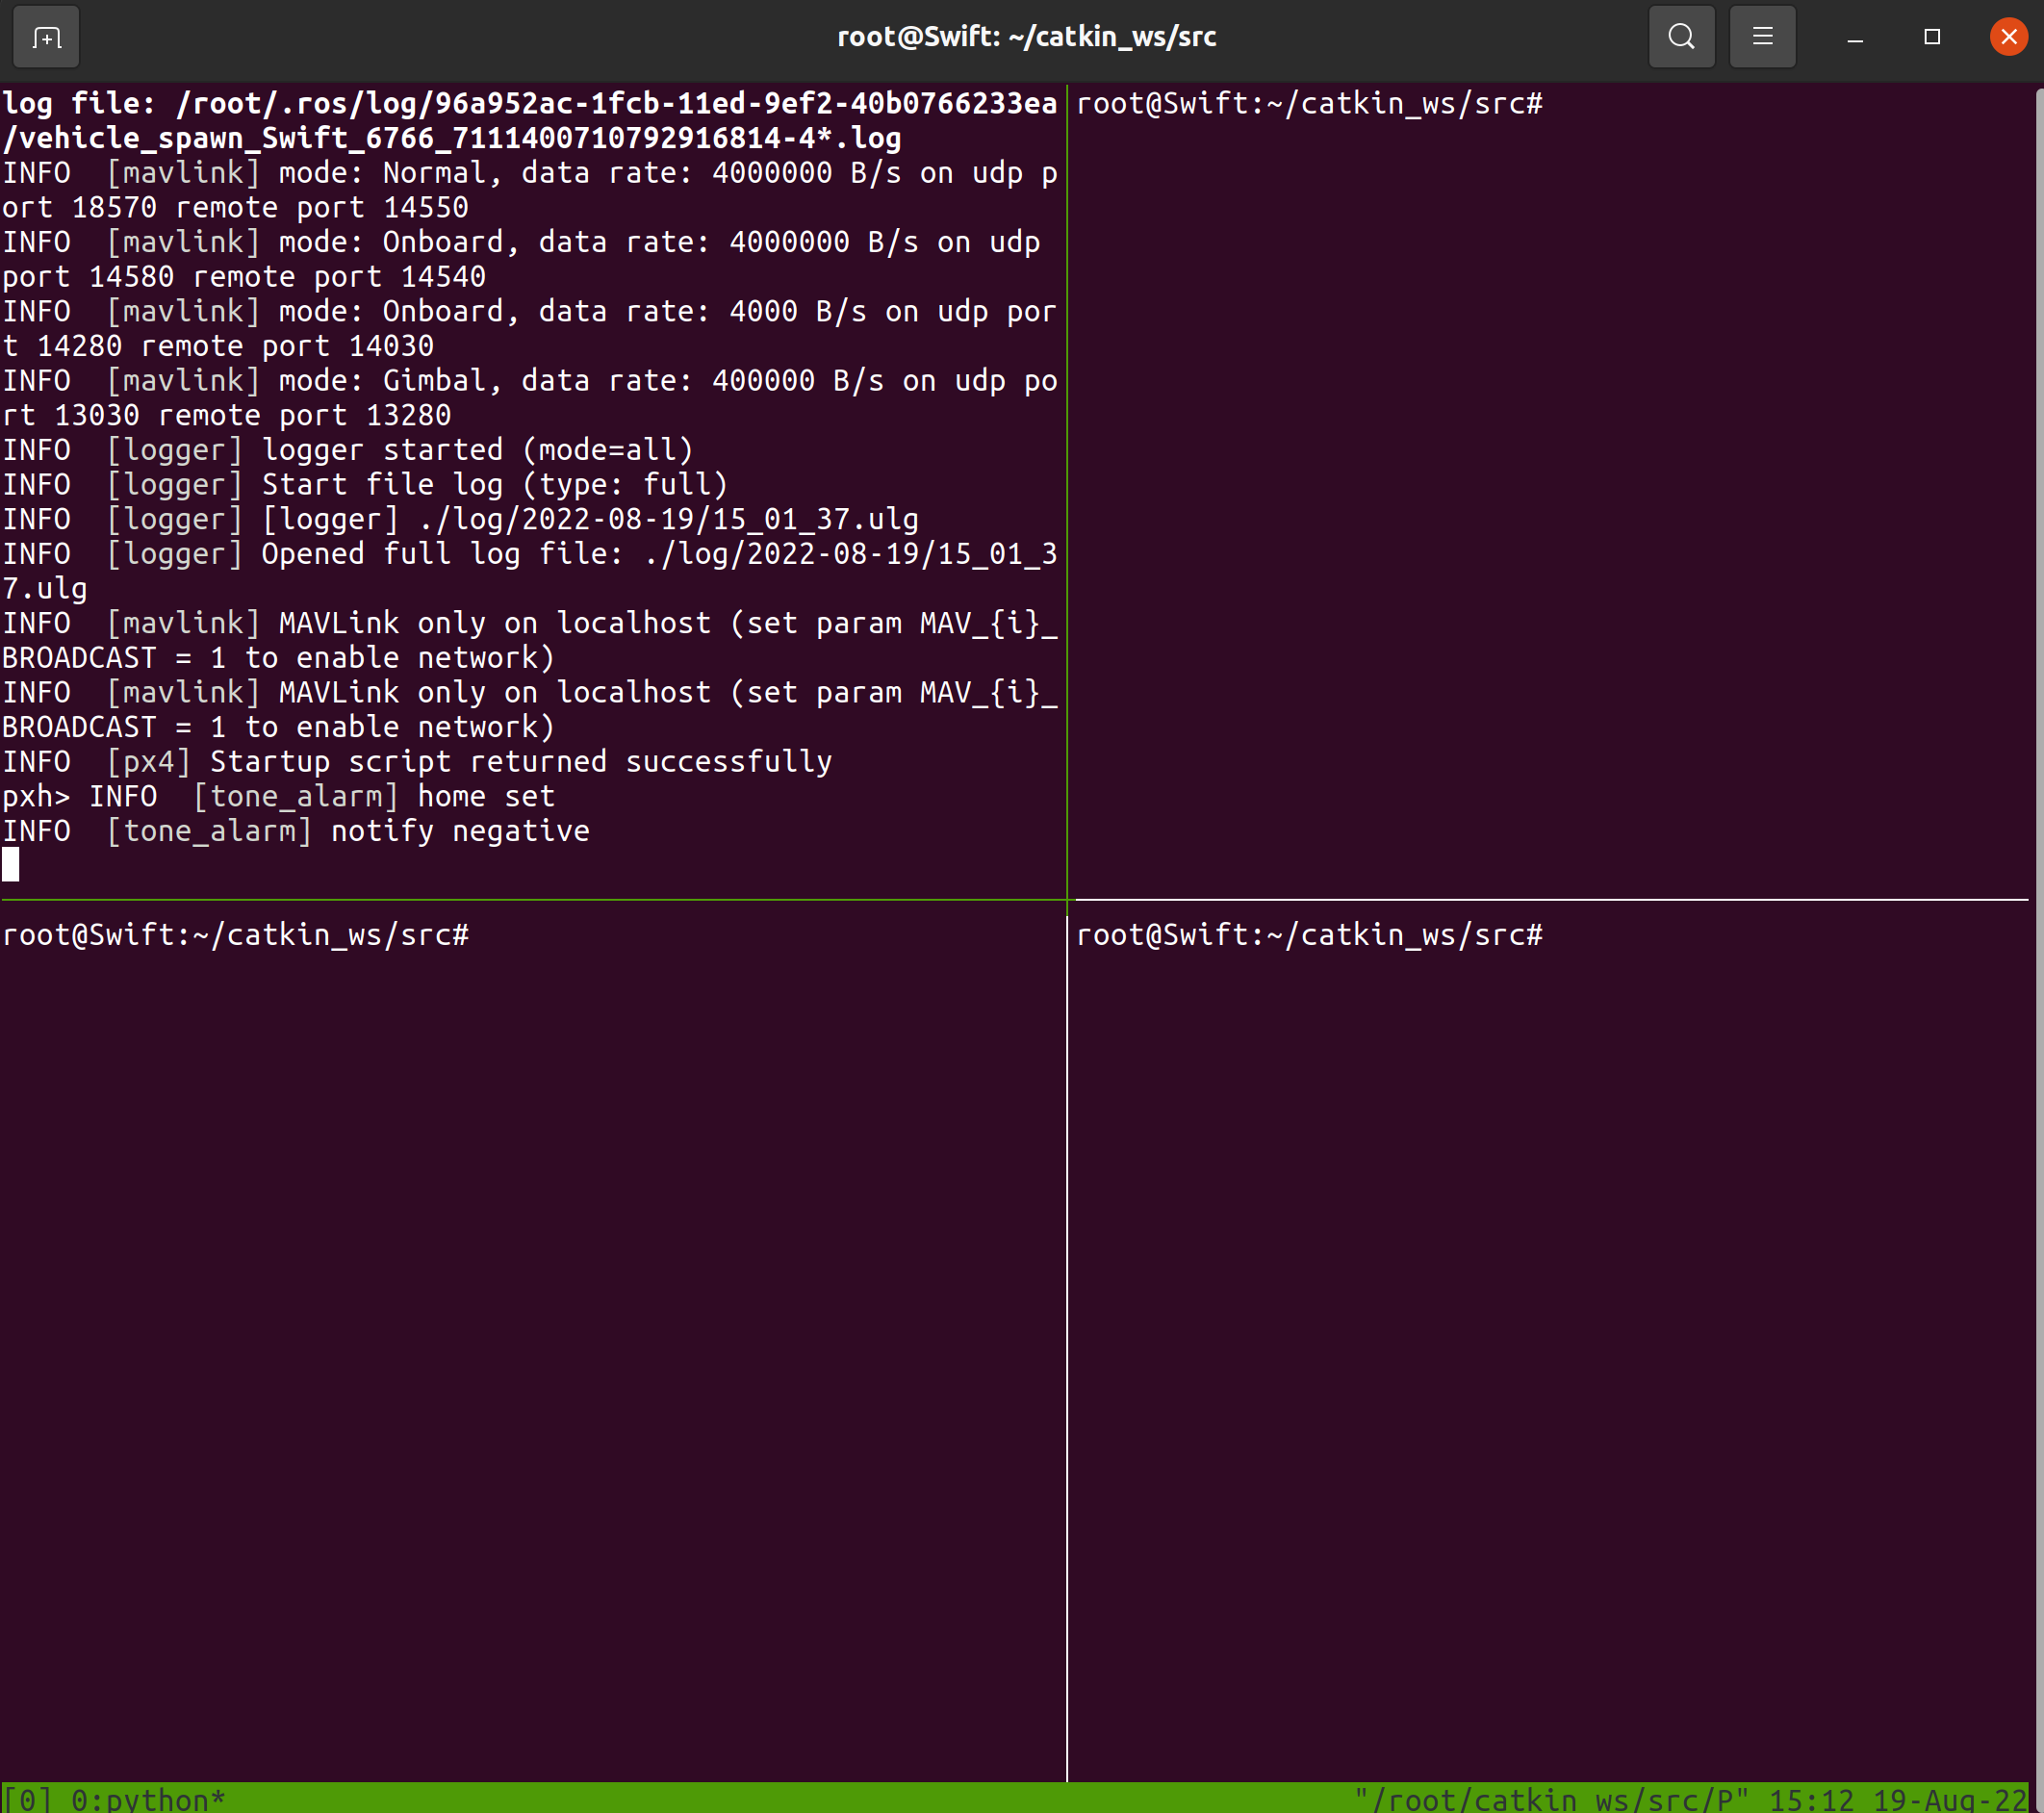Screen dimensions: 2044x1813
Task: Select the bottom-left tmux pane prompt
Action: click(x=235, y=935)
